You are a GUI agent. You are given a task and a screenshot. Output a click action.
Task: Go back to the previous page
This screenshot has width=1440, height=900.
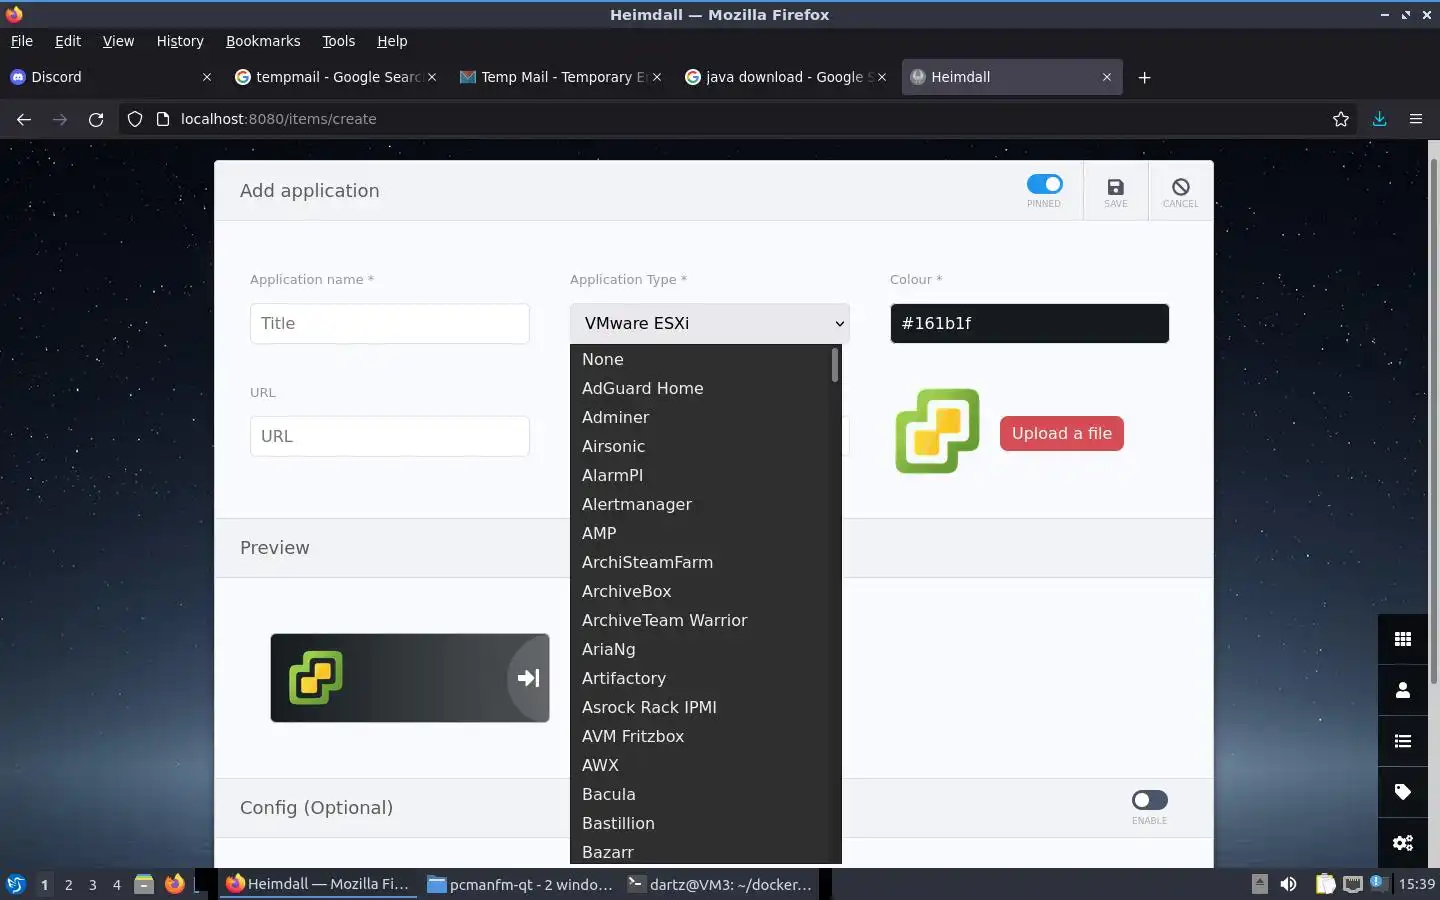click(24, 119)
